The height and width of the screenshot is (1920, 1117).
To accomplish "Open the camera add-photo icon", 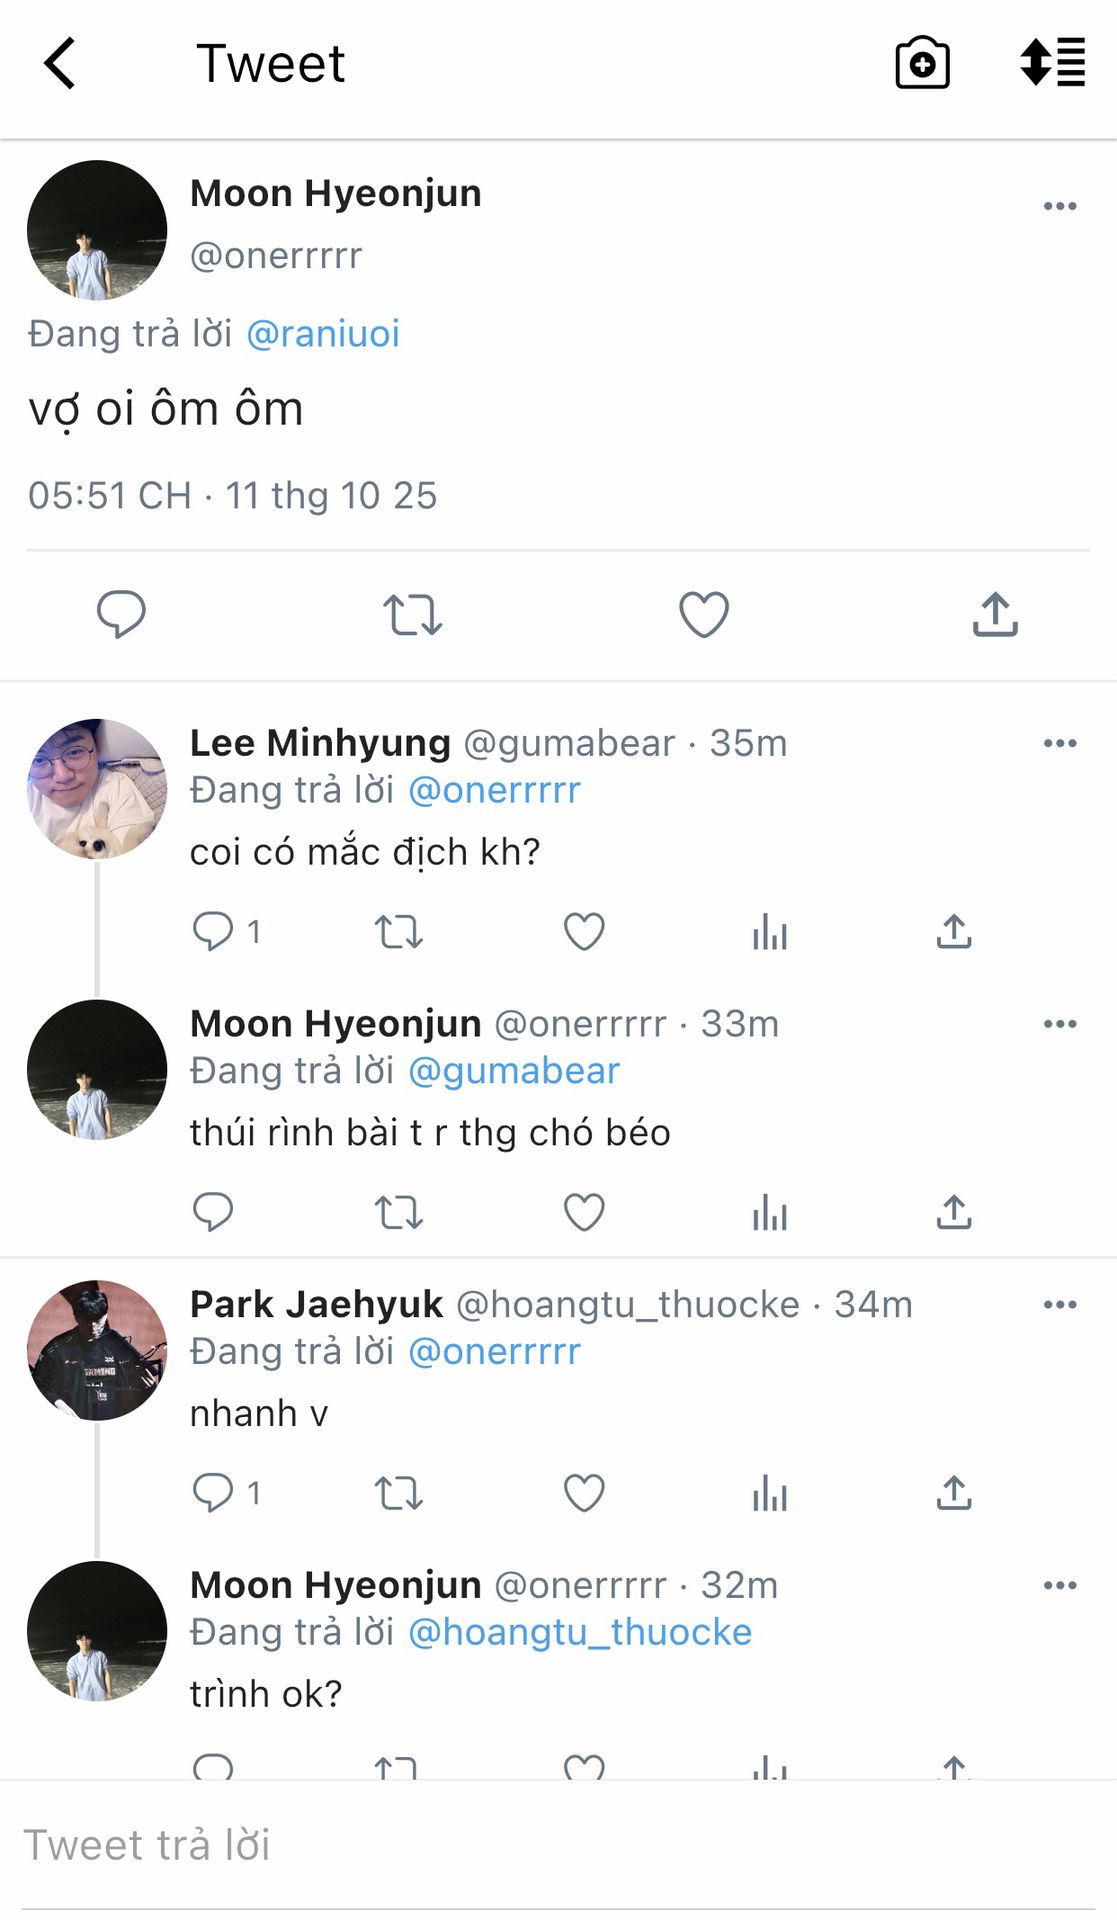I will point(921,64).
